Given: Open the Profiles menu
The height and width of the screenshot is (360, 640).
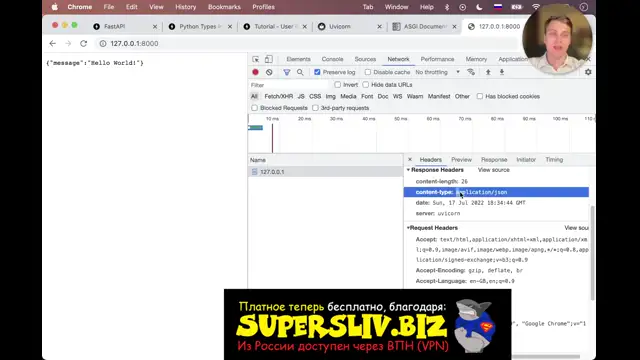Looking at the screenshot, I should tap(263, 7).
